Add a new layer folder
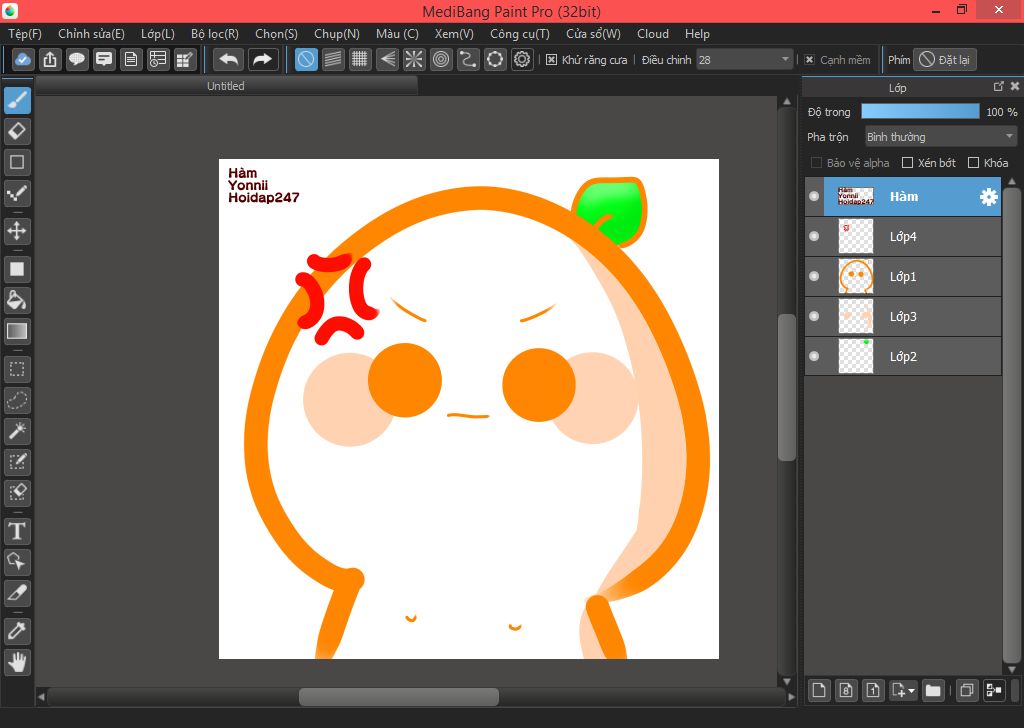1024x728 pixels. coord(933,690)
